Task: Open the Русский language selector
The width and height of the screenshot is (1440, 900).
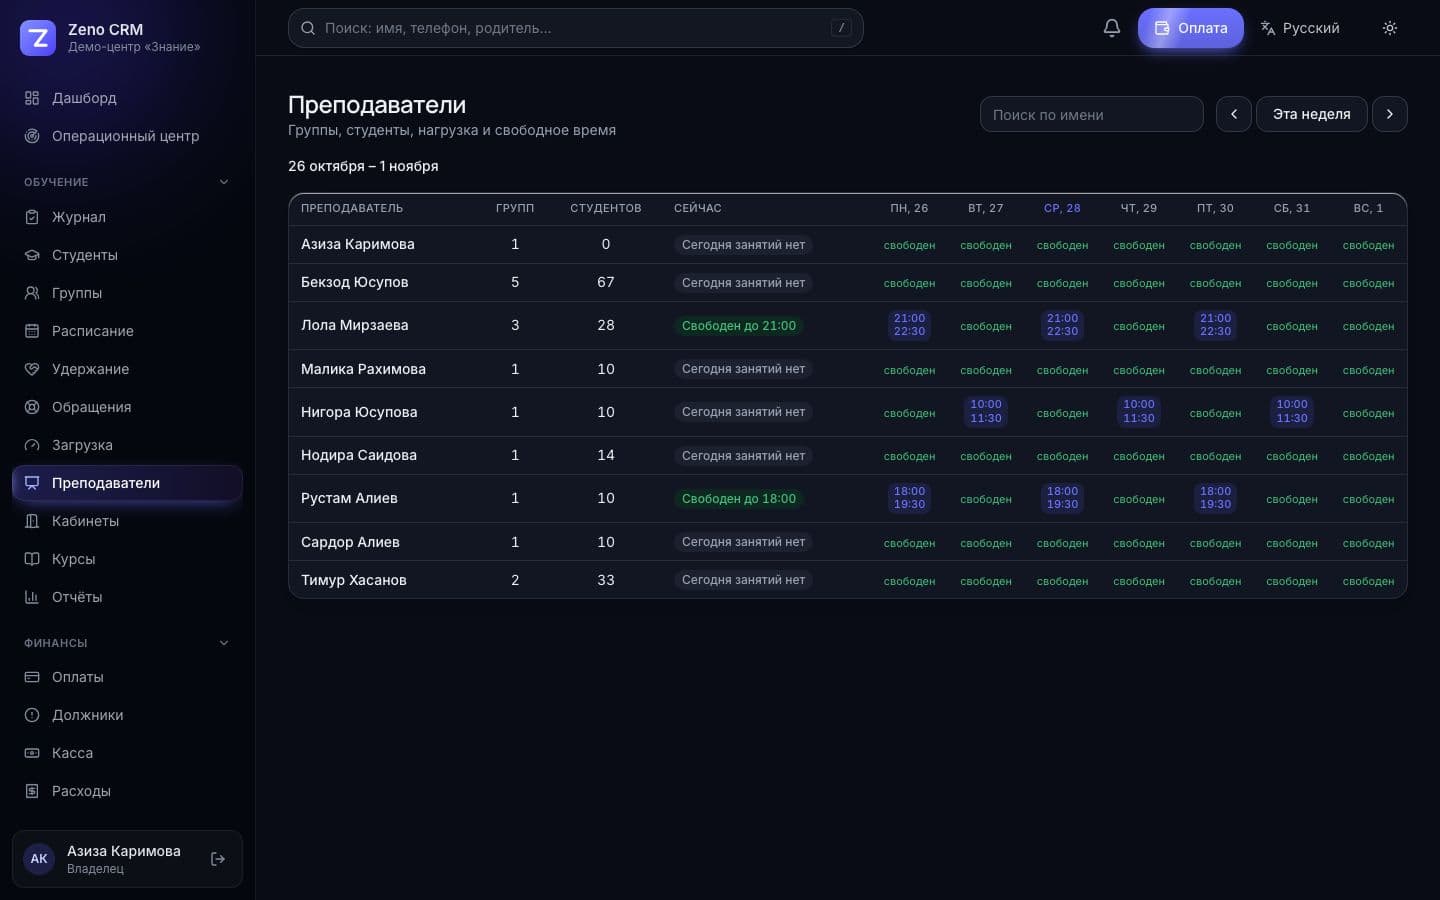Action: pyautogui.click(x=1300, y=28)
